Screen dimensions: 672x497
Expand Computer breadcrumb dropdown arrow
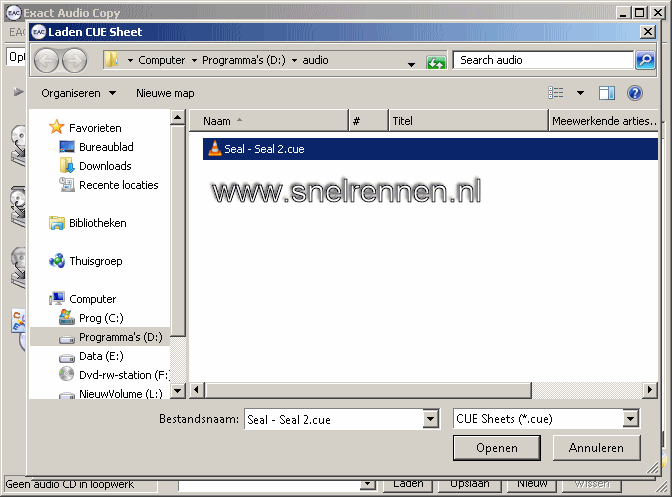click(x=194, y=60)
